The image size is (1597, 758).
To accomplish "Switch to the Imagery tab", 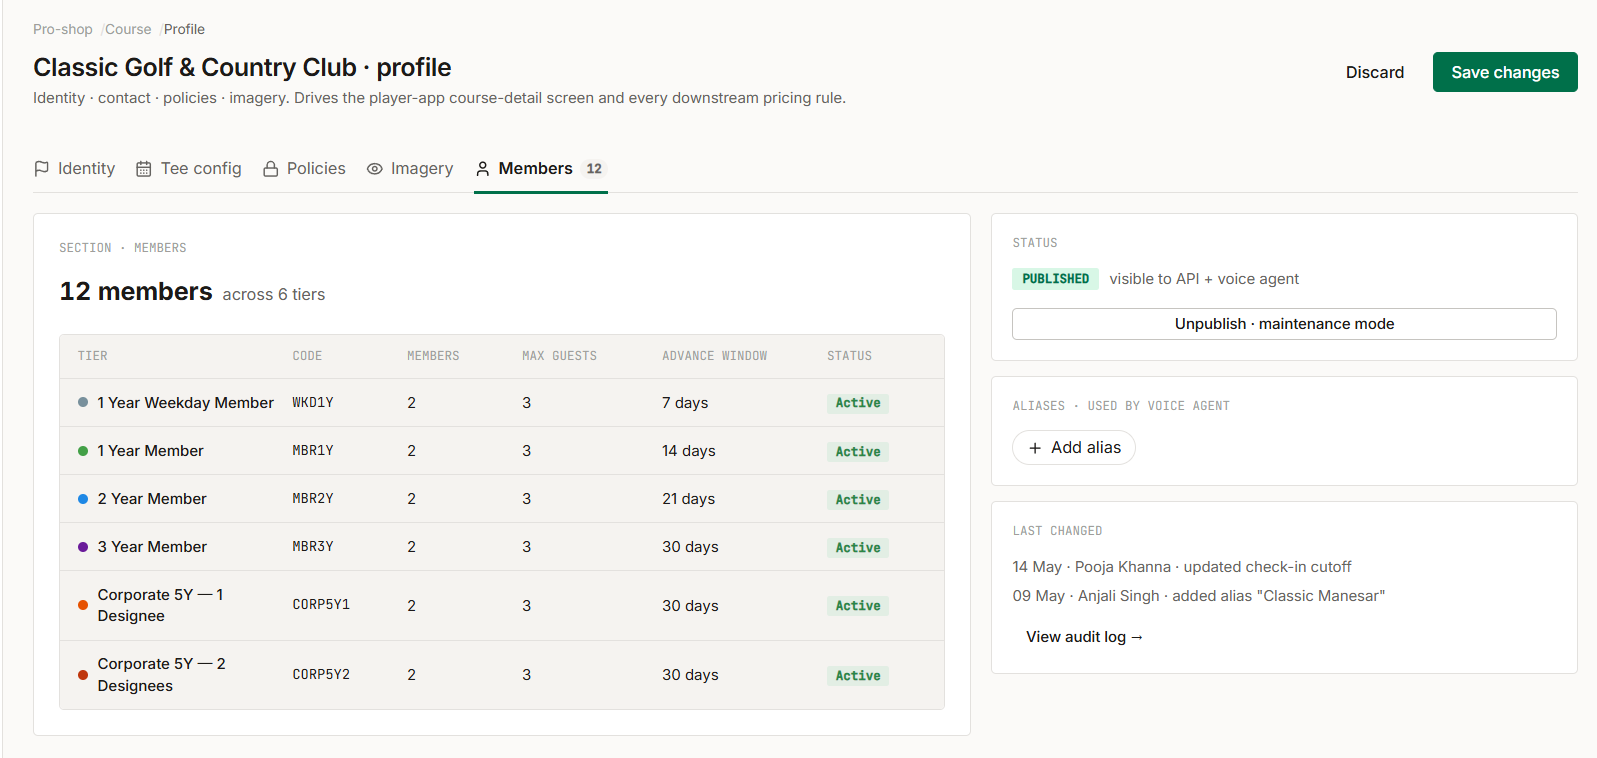I will point(410,169).
